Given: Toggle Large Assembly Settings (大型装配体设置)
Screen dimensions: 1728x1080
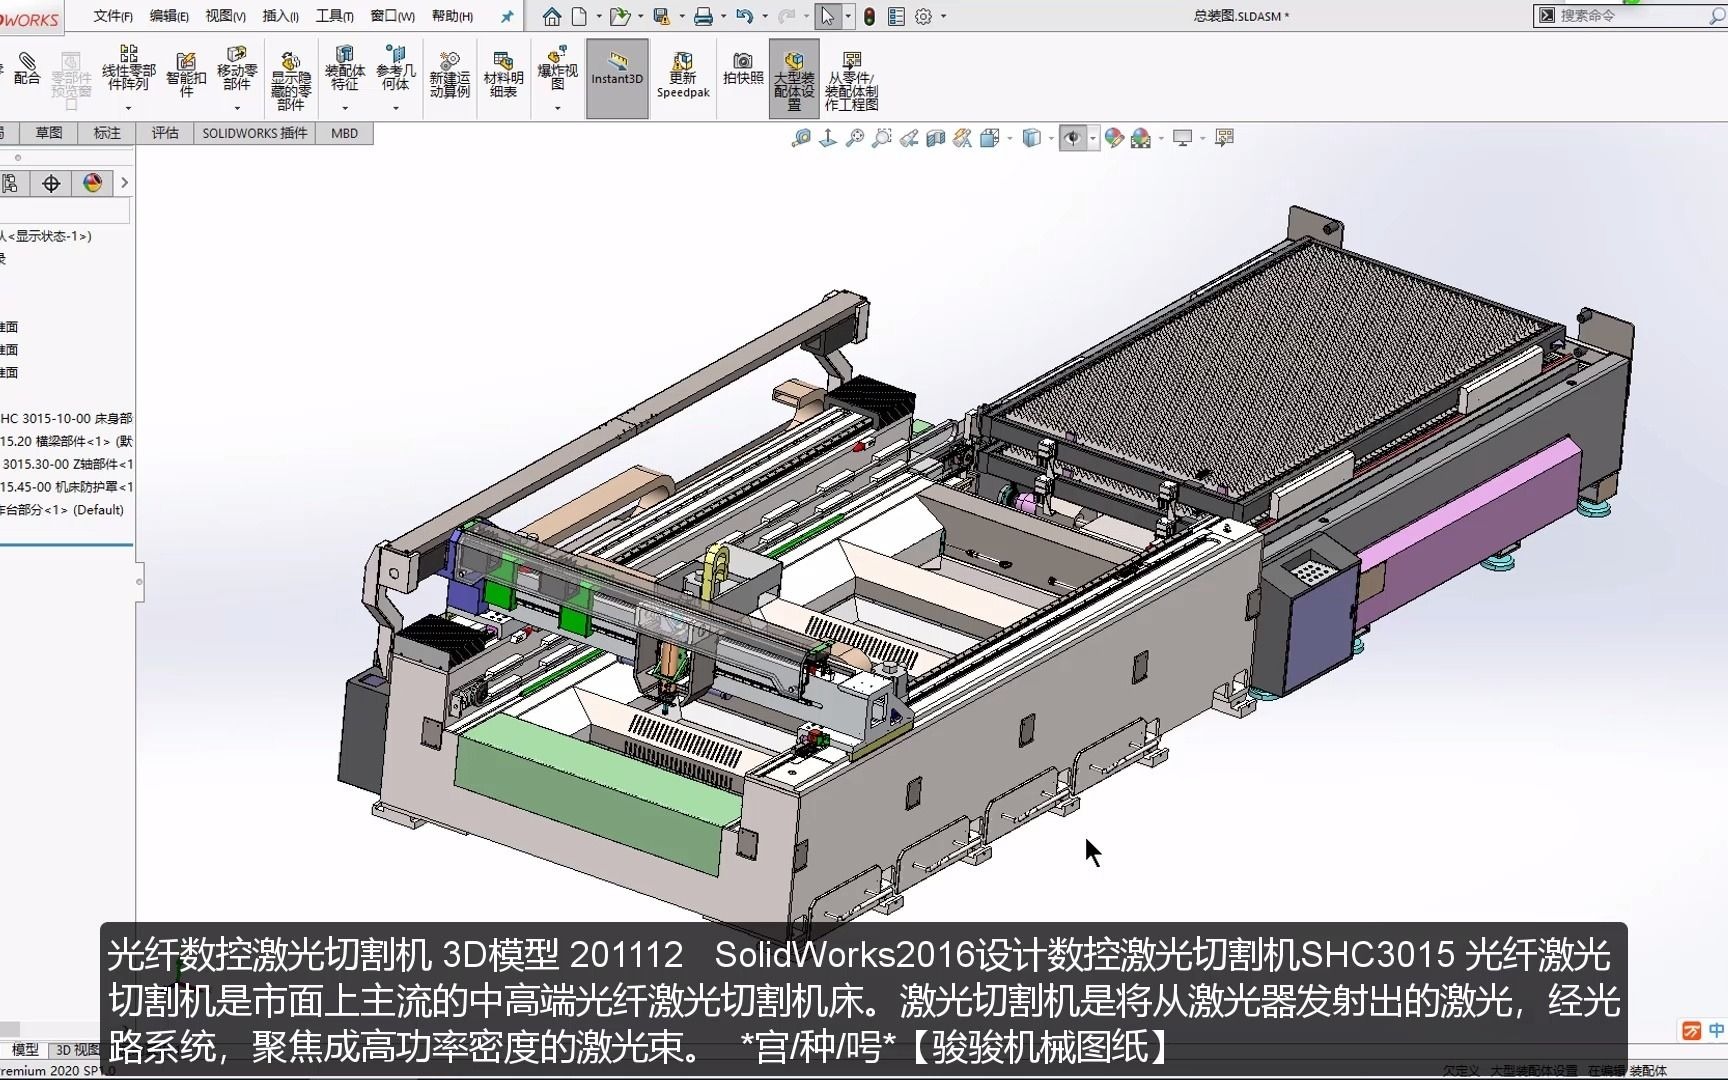Looking at the screenshot, I should coord(794,78).
